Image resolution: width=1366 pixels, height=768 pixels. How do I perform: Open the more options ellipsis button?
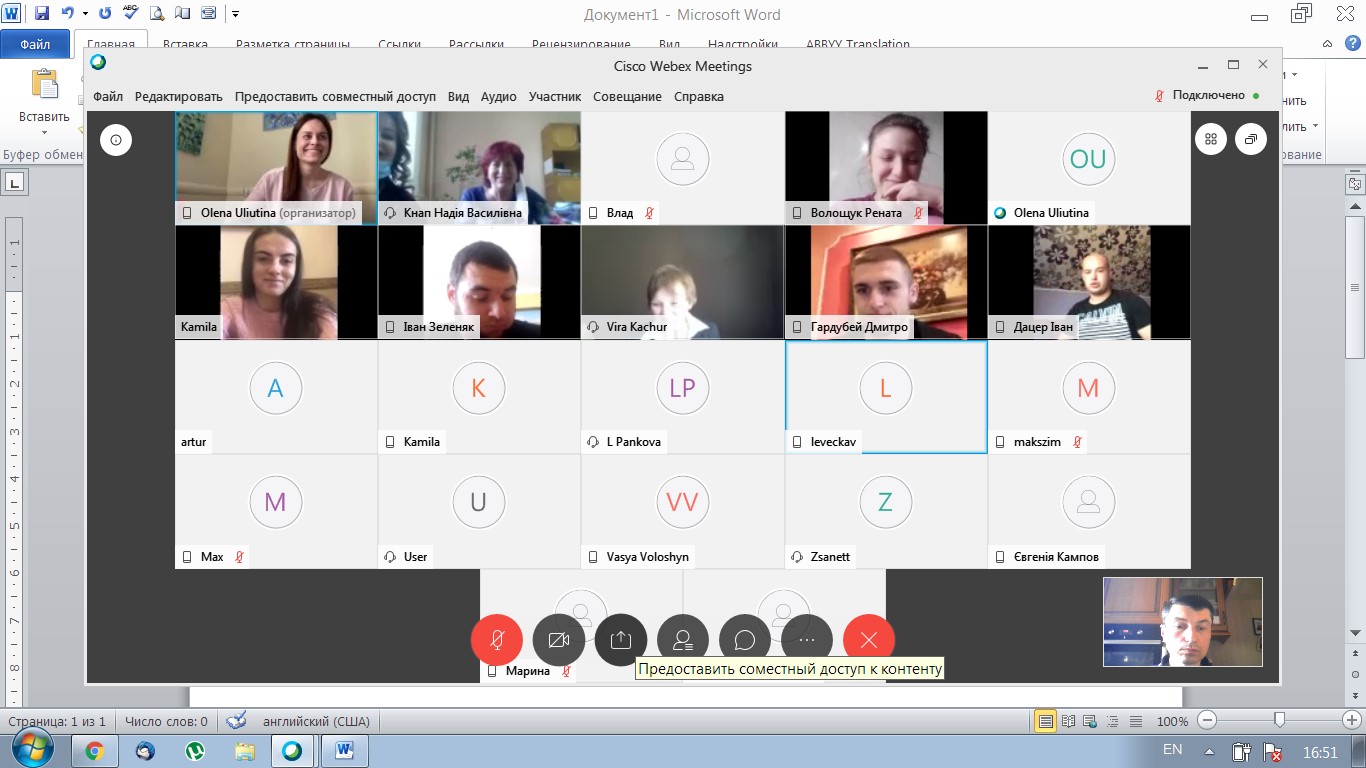(x=807, y=640)
